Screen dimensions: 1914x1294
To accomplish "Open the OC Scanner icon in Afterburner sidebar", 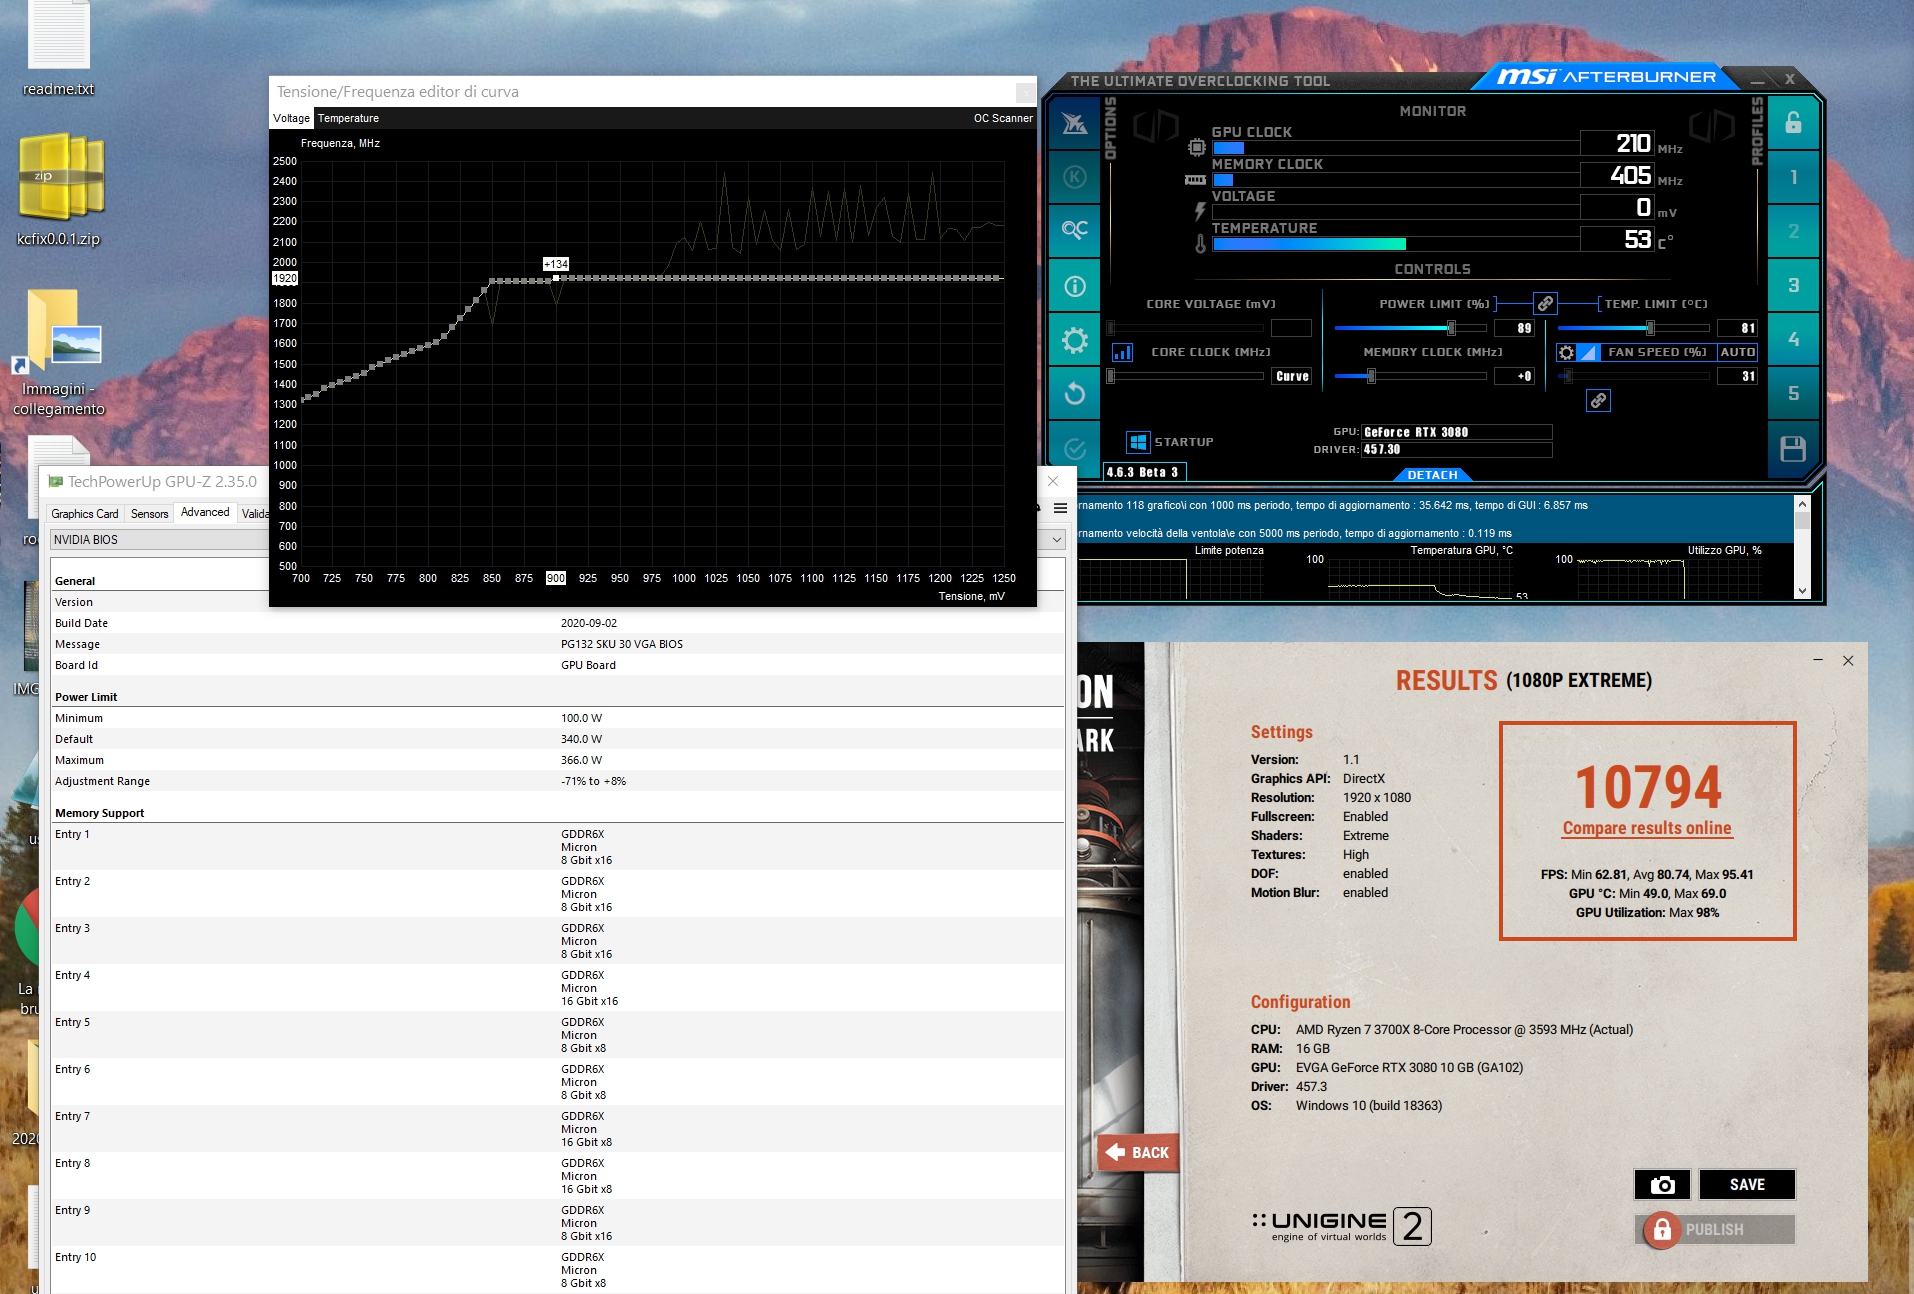I will pyautogui.click(x=1074, y=230).
